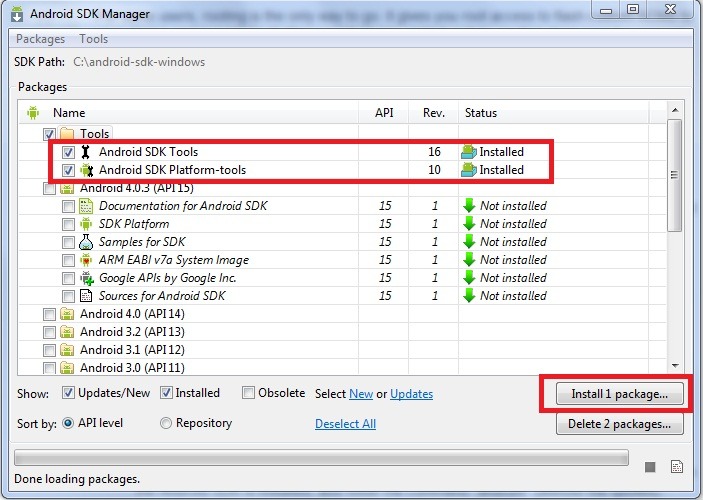This screenshot has height=500, width=703.
Task: Click the Status column header
Action: click(x=481, y=113)
